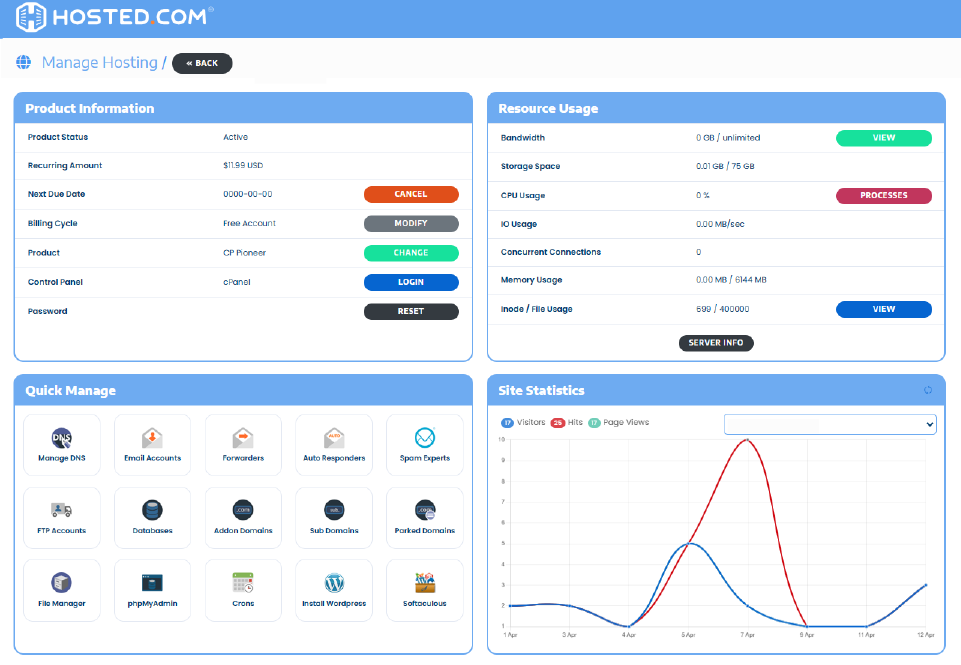The height and width of the screenshot is (665, 961).
Task: Click the Manage Hosting breadcrumb link
Action: click(x=99, y=63)
